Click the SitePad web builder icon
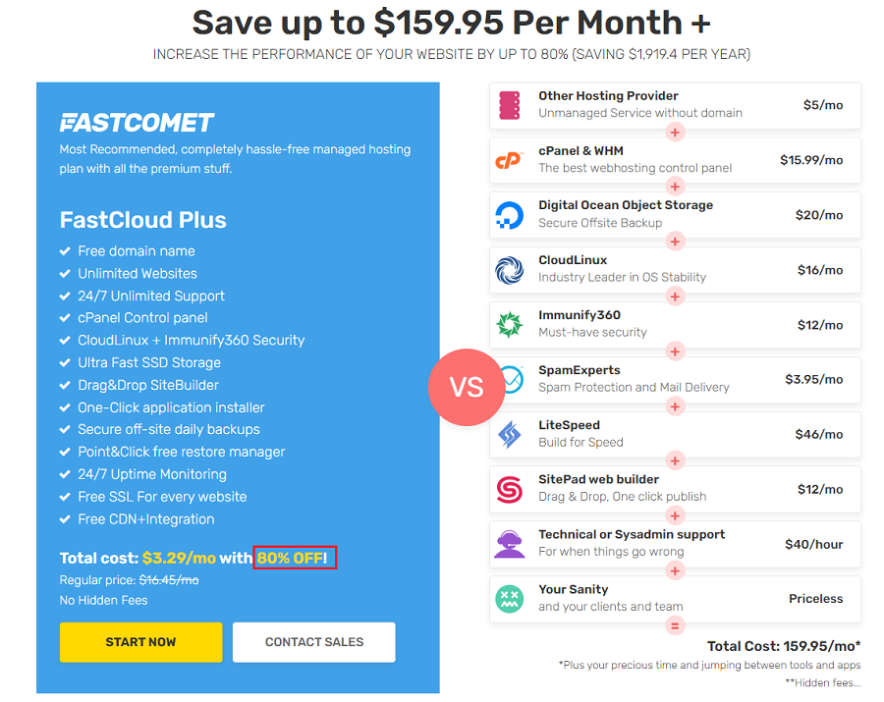Viewport: 884px width, 702px height. click(x=509, y=490)
